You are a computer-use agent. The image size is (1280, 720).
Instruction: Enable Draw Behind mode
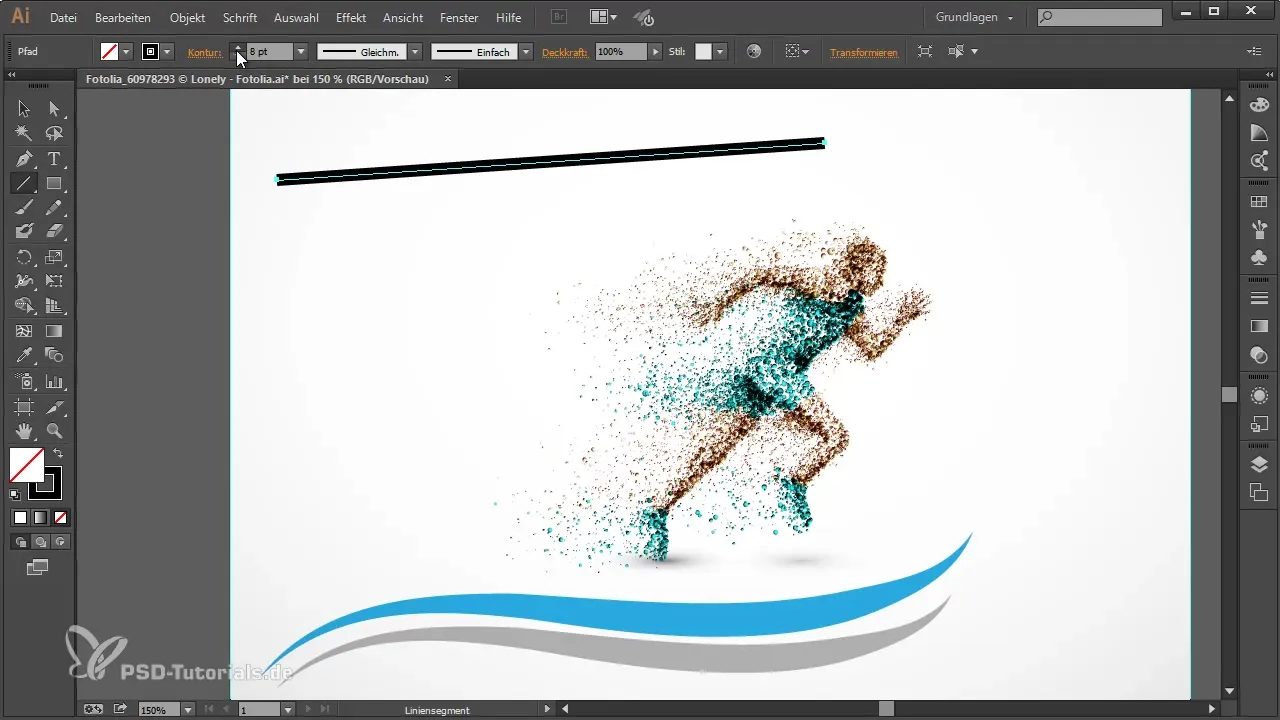click(40, 542)
